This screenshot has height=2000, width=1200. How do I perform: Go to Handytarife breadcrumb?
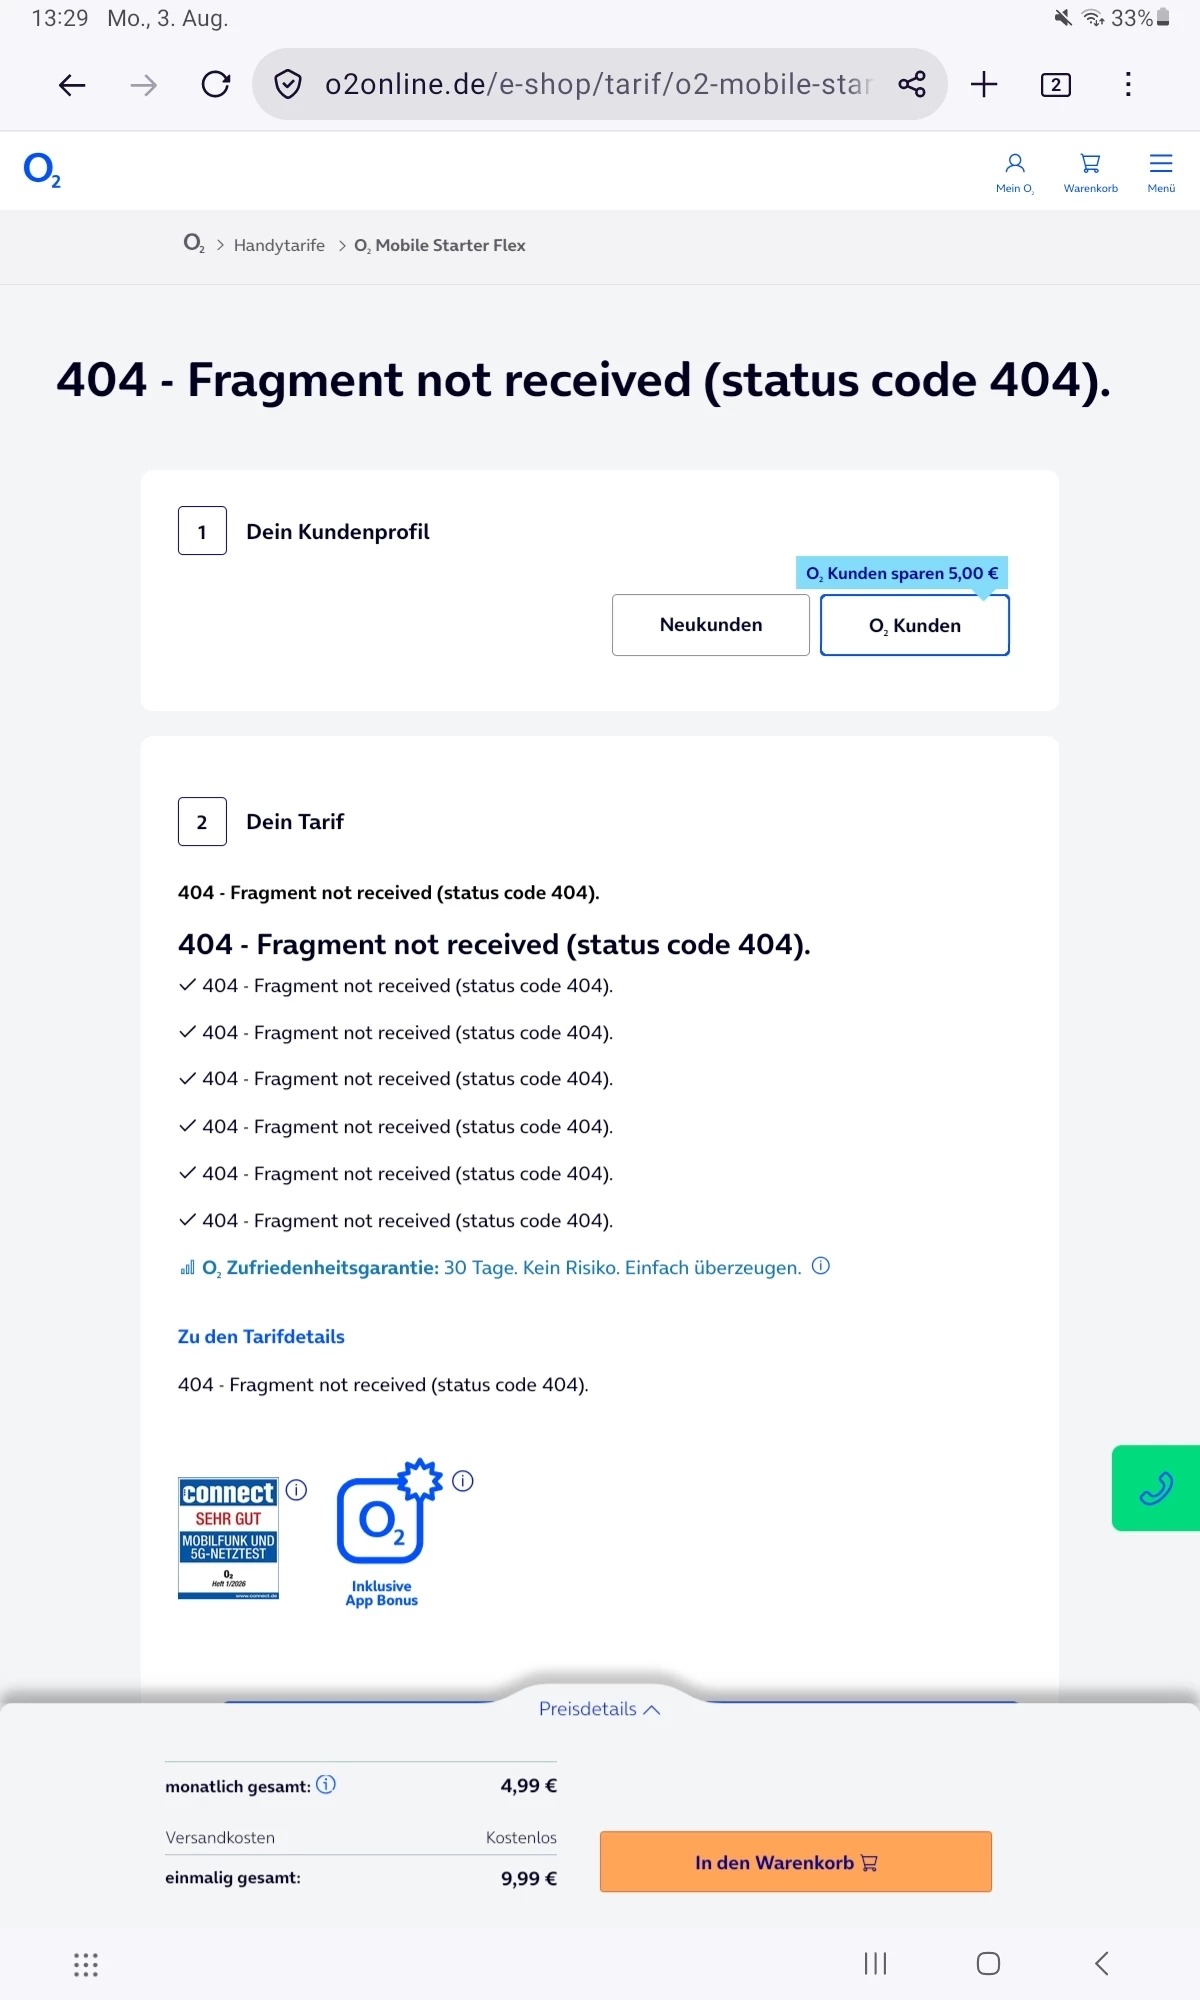coord(279,245)
